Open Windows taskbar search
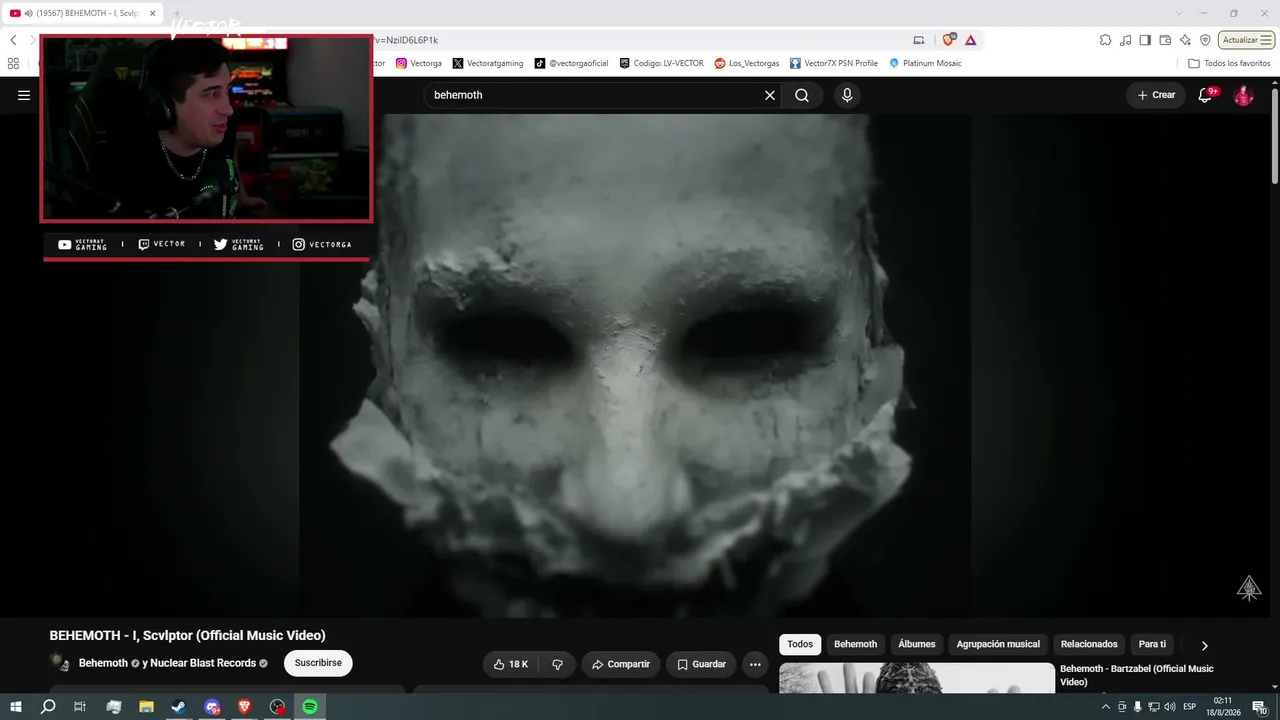 coord(48,707)
